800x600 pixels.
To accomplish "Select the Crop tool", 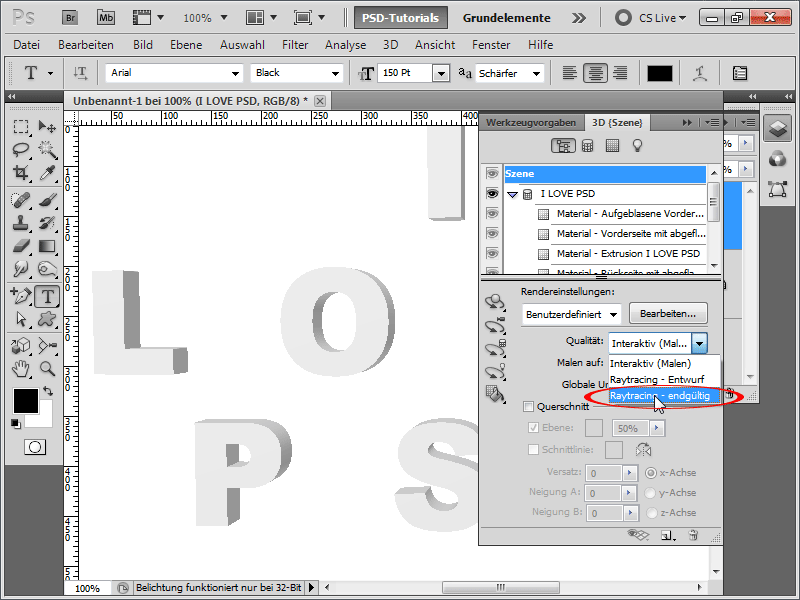I will [x=20, y=173].
